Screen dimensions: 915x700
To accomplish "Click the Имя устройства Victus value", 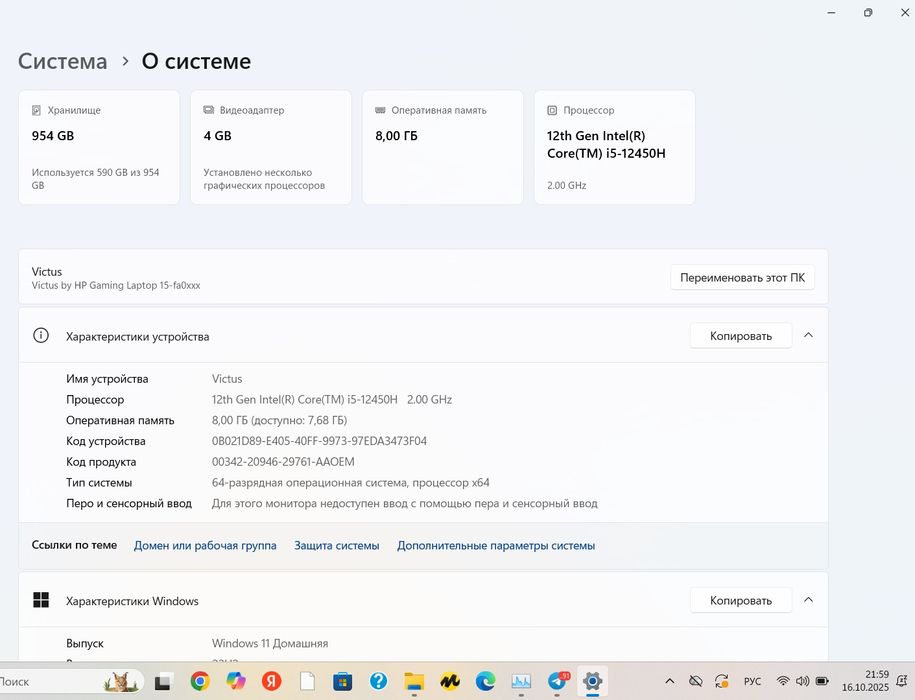I will (x=227, y=379).
